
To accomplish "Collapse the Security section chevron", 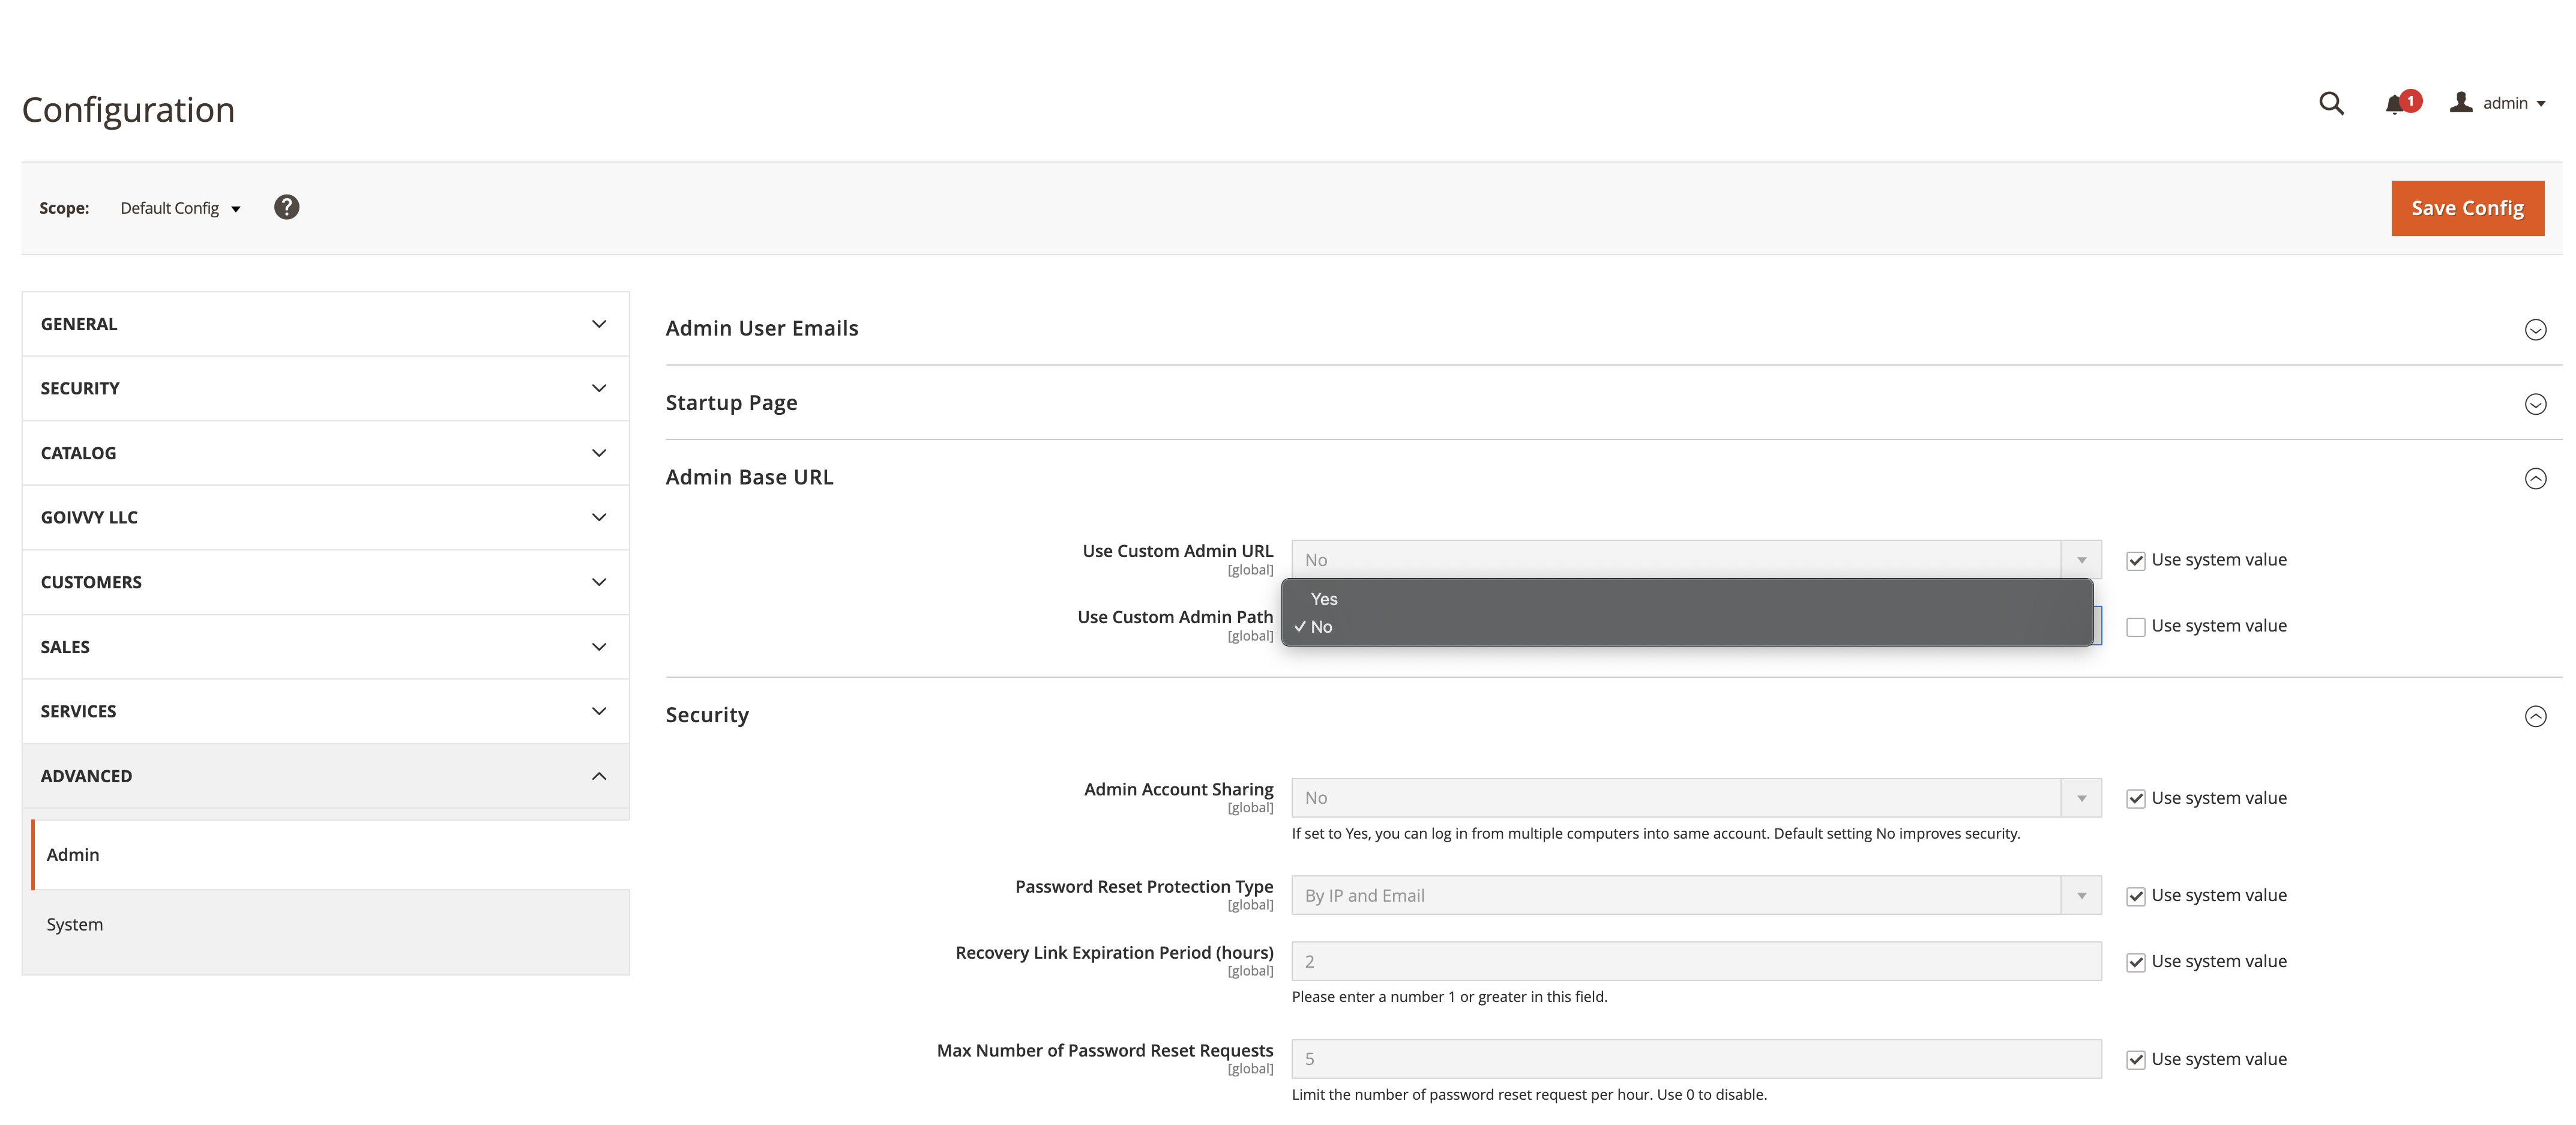I will [x=2536, y=716].
